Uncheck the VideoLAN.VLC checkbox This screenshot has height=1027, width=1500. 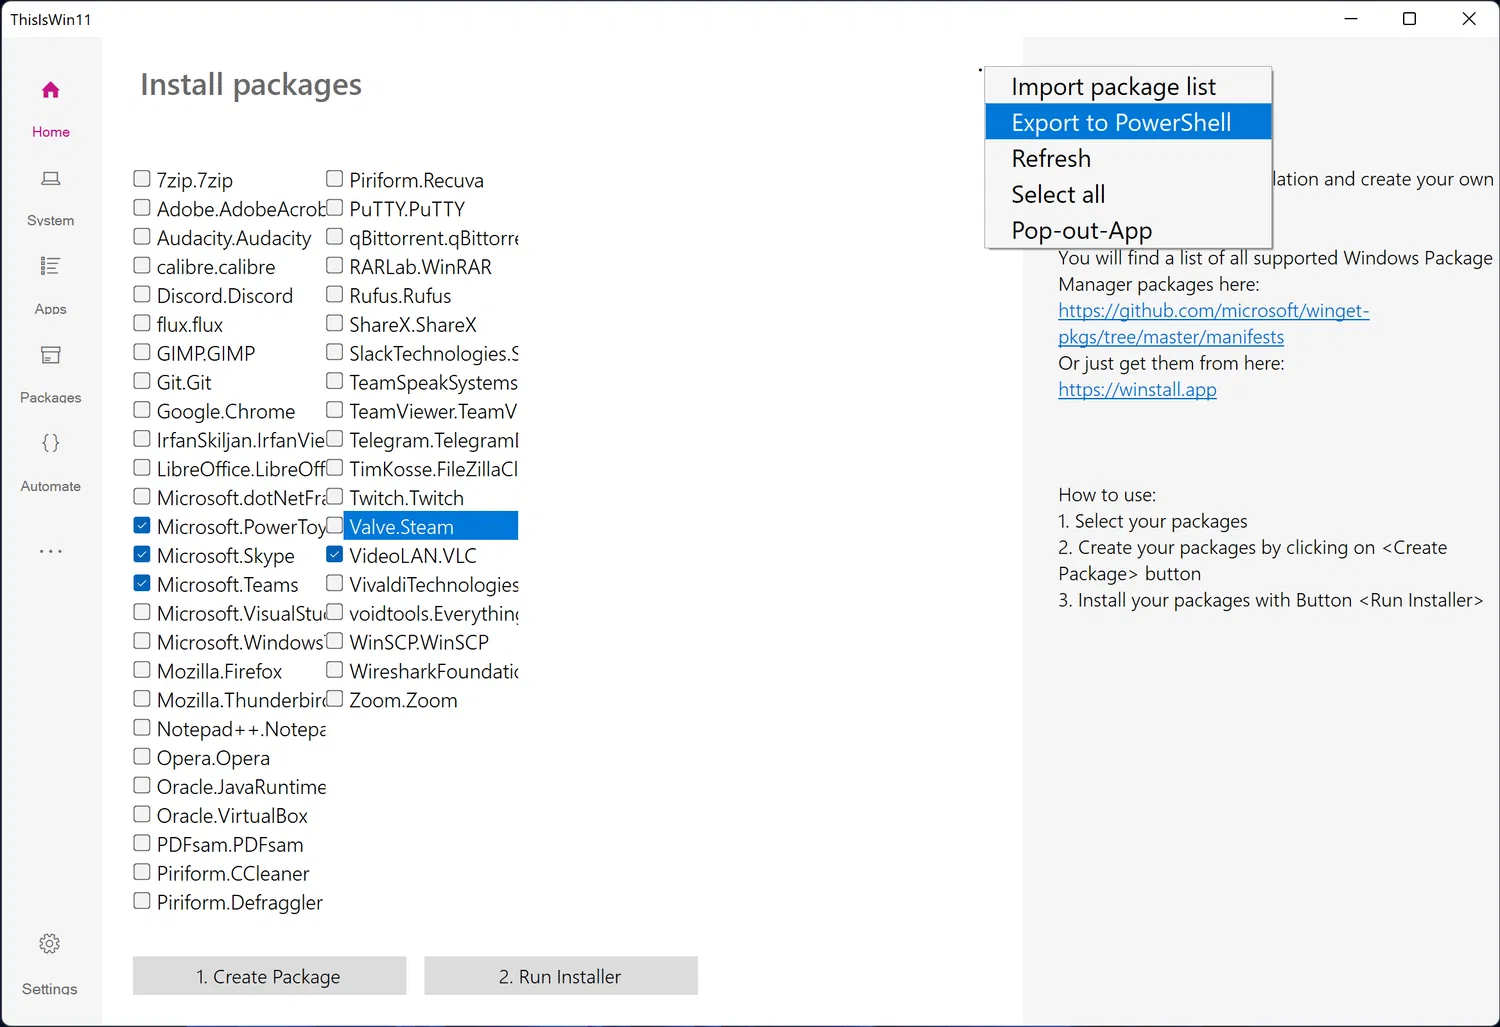click(x=335, y=555)
